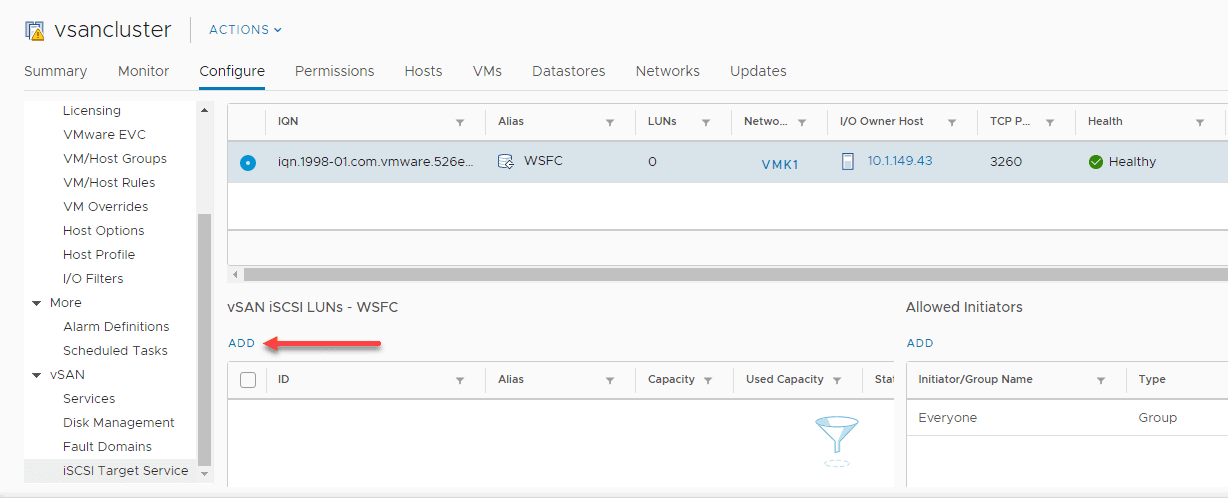Select Licensing in the sidebar
Image resolution: width=1228 pixels, height=500 pixels.
92,111
